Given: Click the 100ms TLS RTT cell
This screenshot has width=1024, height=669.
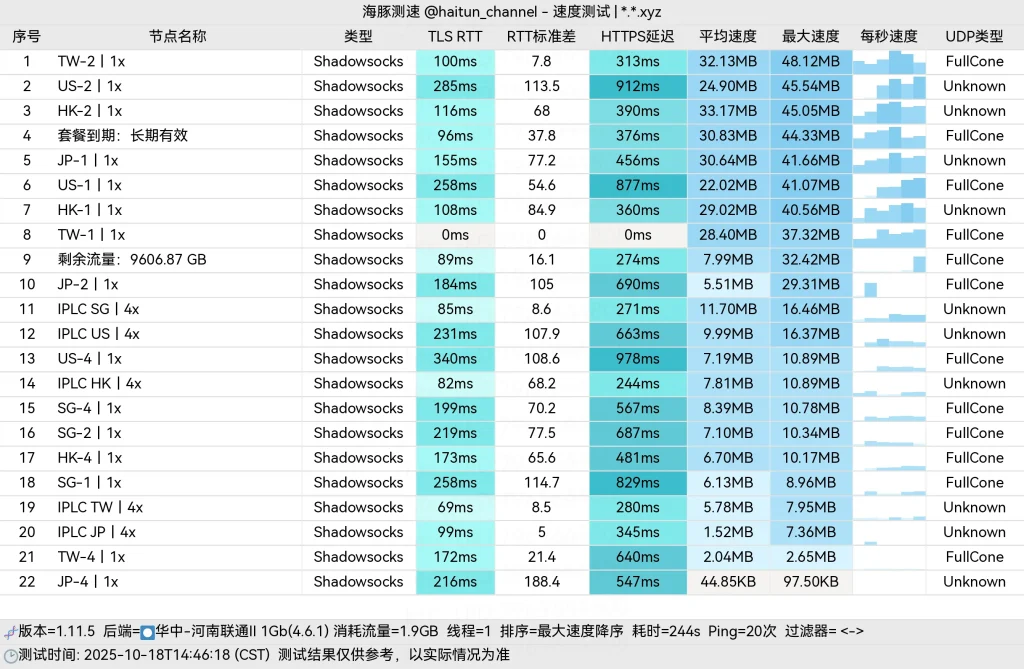Looking at the screenshot, I should [x=455, y=61].
